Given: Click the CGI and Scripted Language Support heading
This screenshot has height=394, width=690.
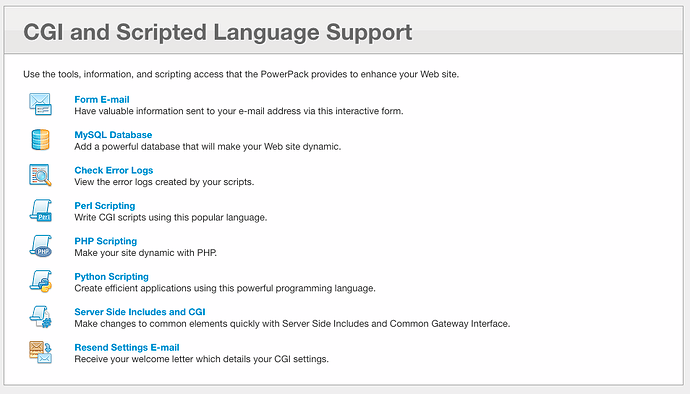Looking at the screenshot, I should click(218, 32).
